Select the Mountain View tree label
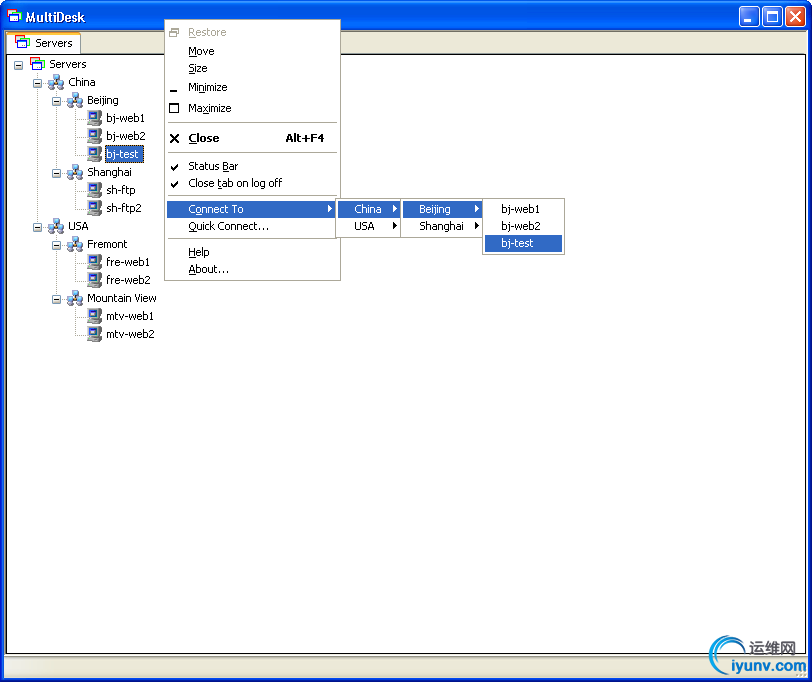 (x=122, y=298)
